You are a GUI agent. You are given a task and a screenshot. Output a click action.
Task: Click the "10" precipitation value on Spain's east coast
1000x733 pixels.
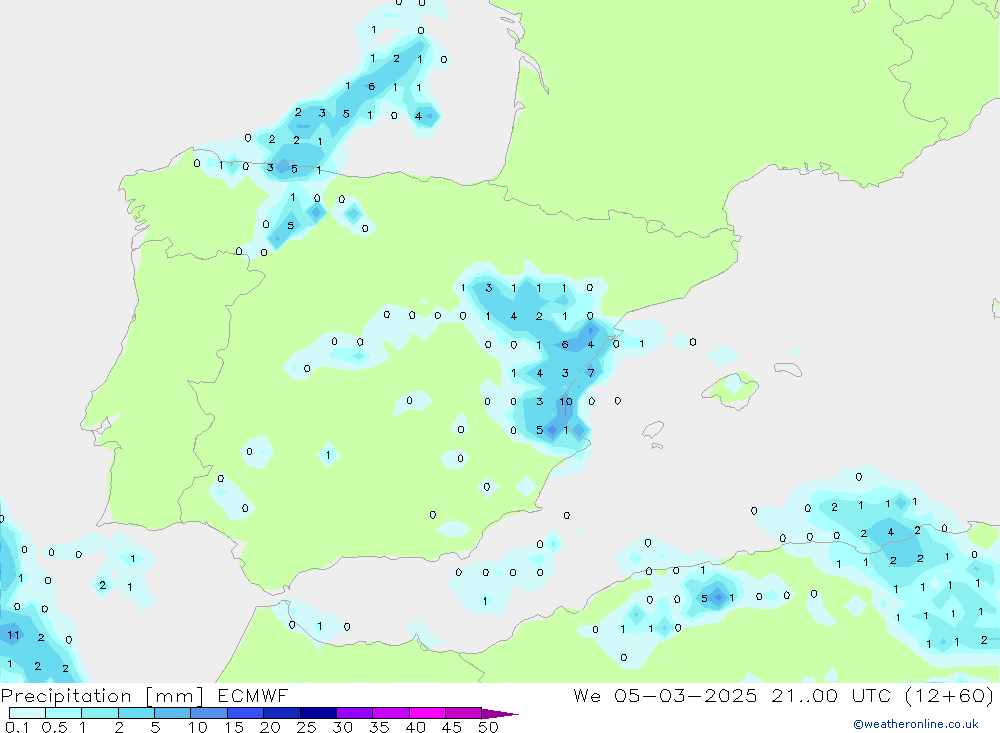(566, 402)
